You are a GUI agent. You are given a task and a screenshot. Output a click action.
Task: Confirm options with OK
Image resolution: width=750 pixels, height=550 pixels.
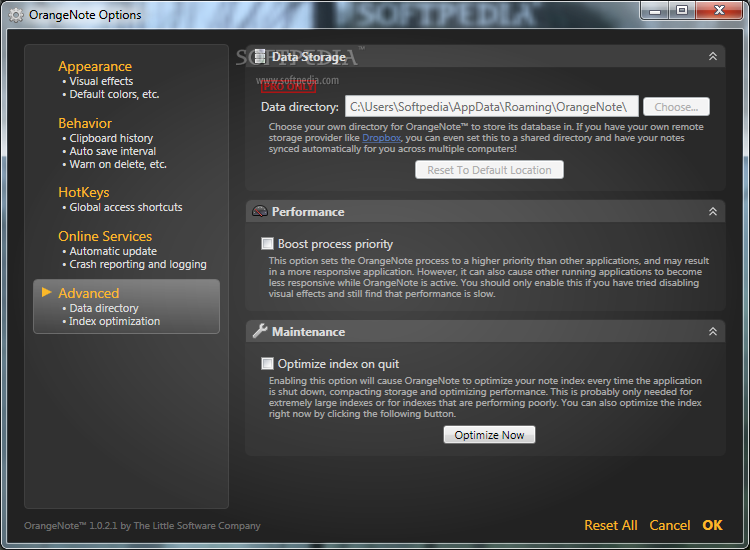[x=712, y=525]
